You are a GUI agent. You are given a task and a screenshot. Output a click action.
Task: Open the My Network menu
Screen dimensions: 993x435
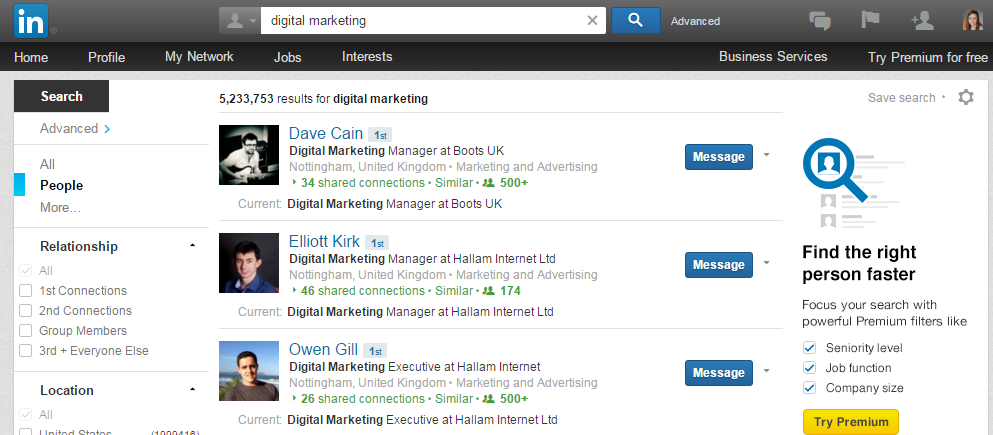199,57
